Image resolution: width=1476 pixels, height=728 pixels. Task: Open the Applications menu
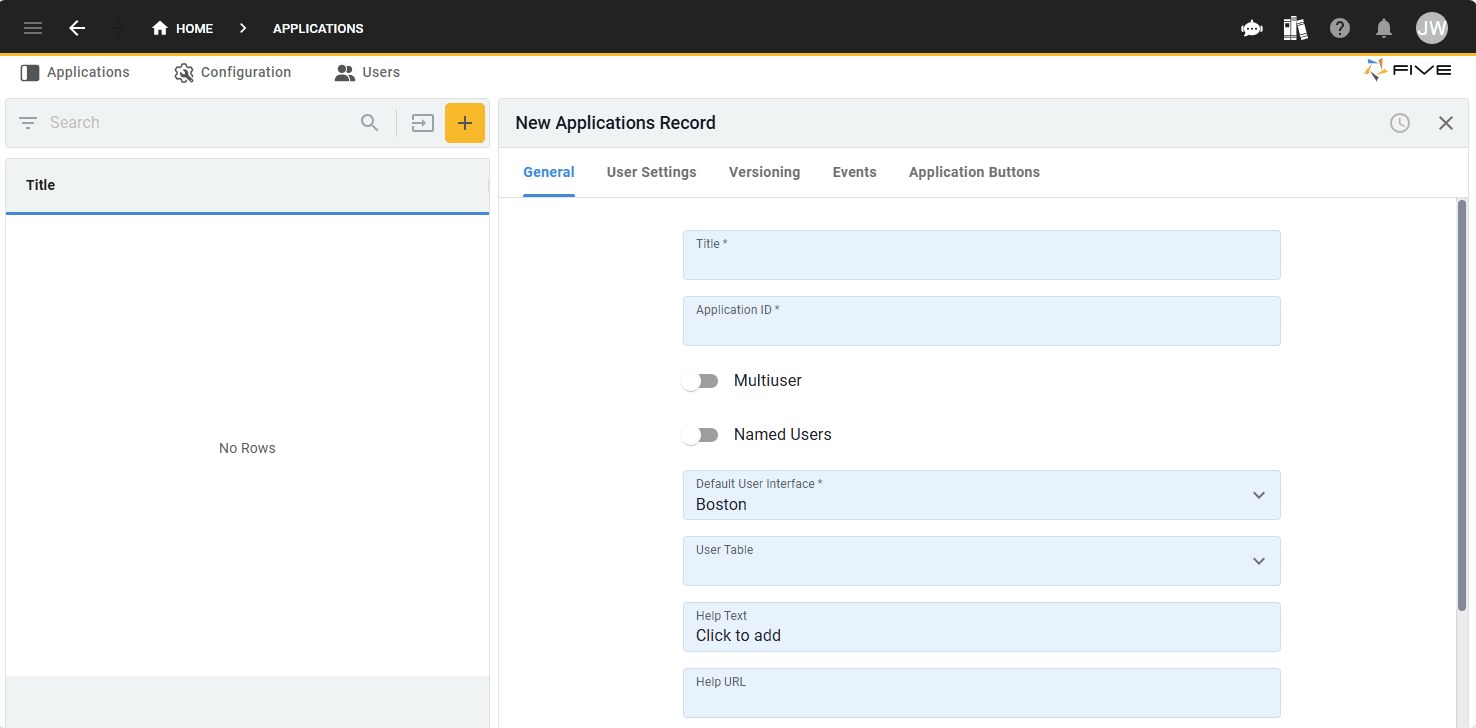pyautogui.click(x=75, y=72)
